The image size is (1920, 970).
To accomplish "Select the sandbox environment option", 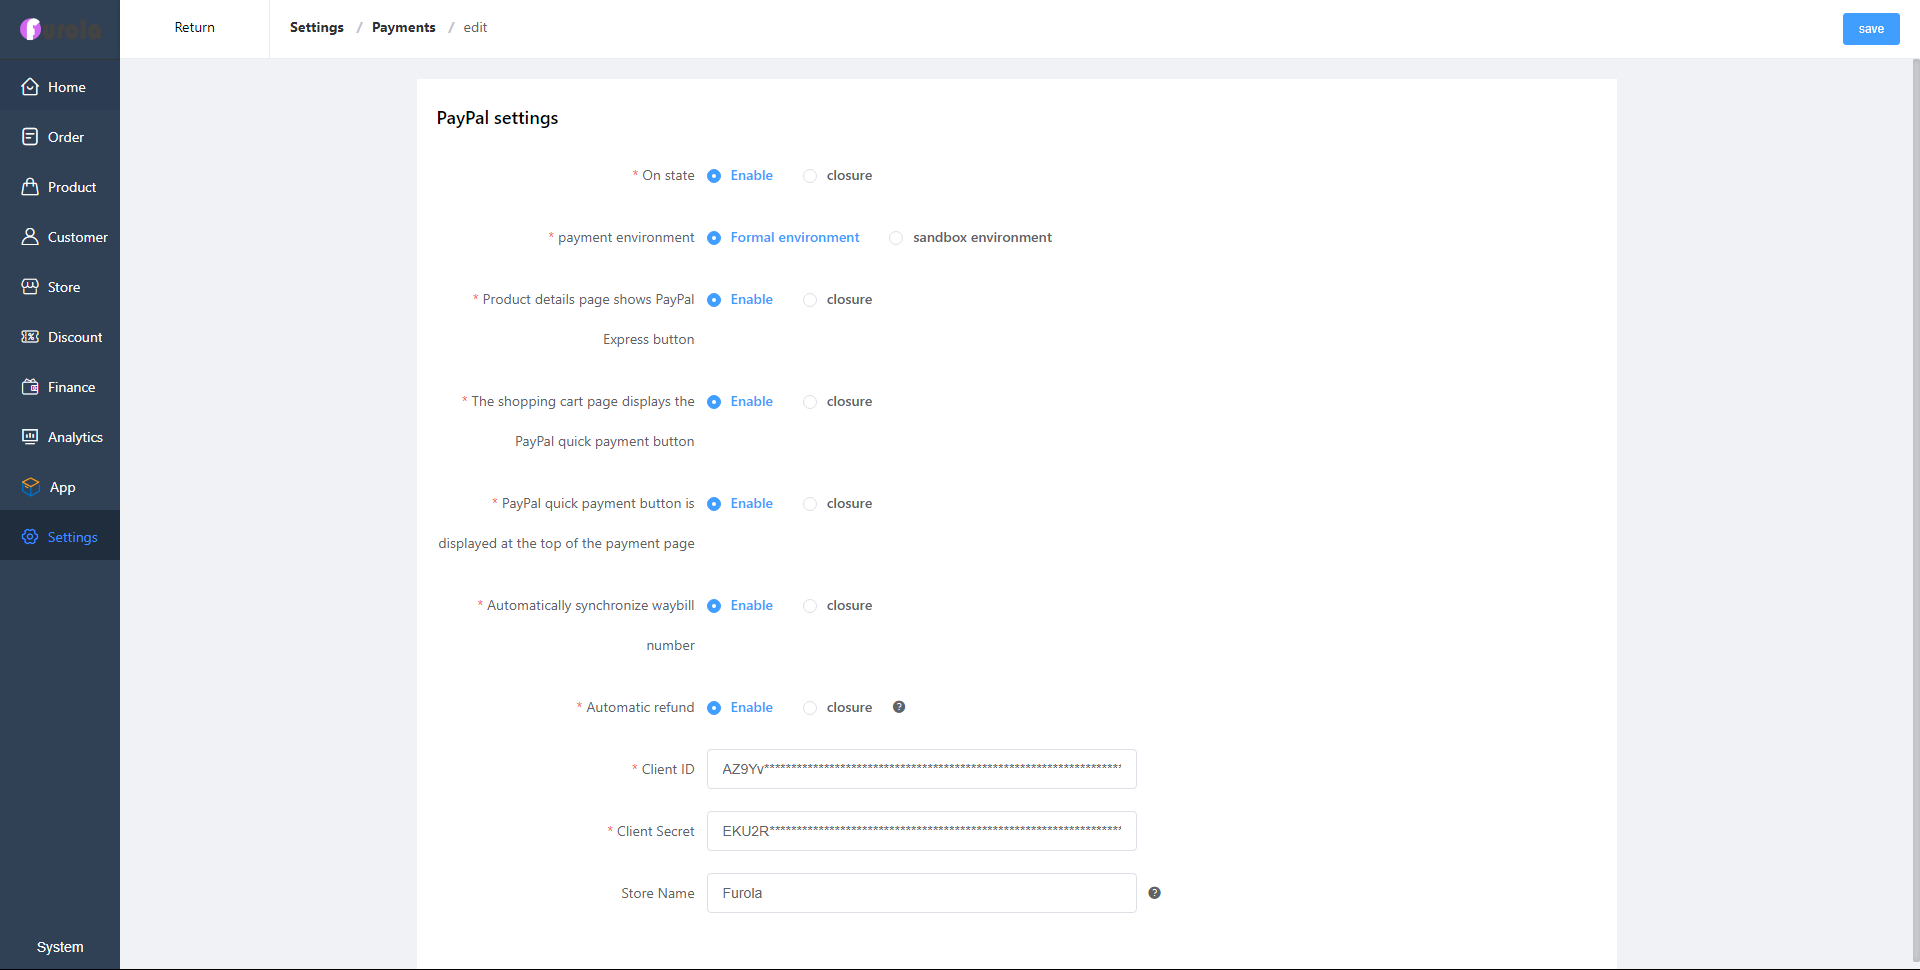I will (970, 238).
